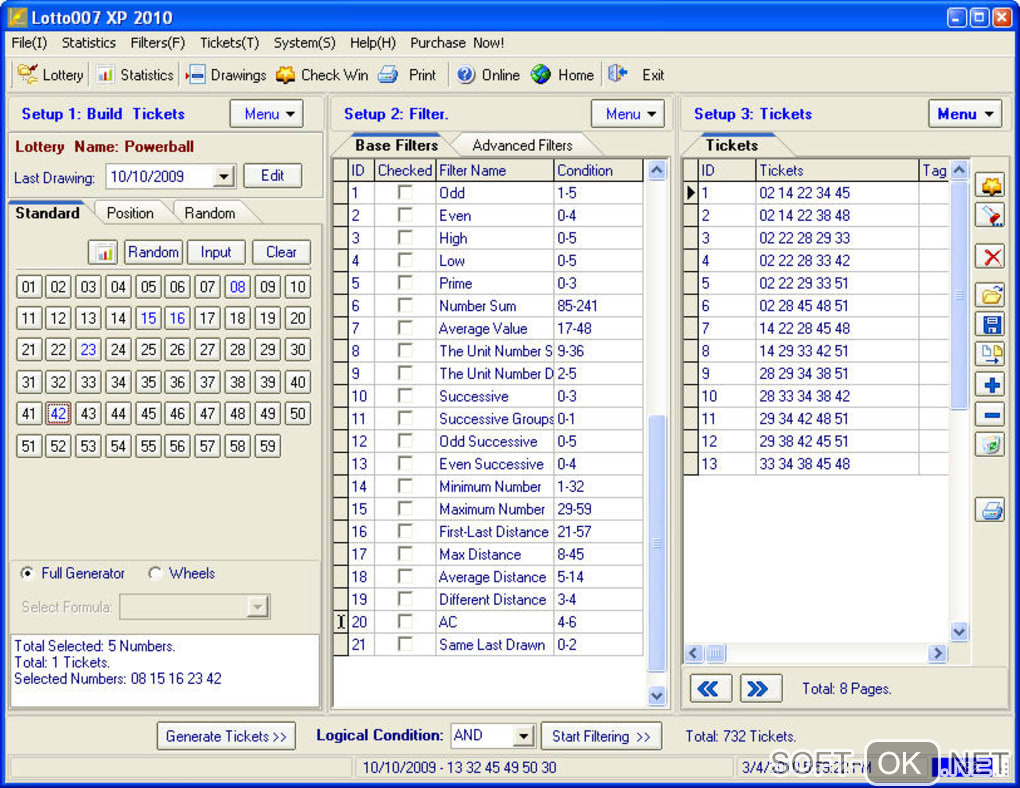Click the tickets horizontal scrollbar thumb

point(715,653)
